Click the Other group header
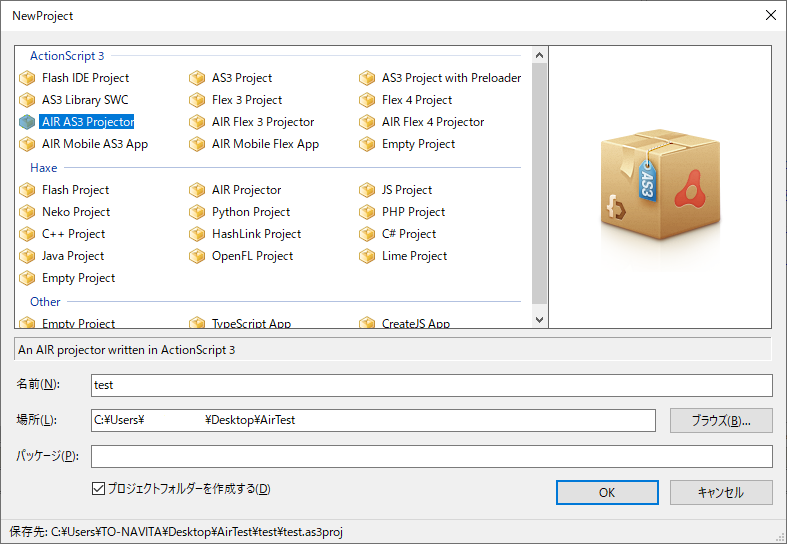Viewport: 787px width, 544px height. pyautogui.click(x=45, y=302)
